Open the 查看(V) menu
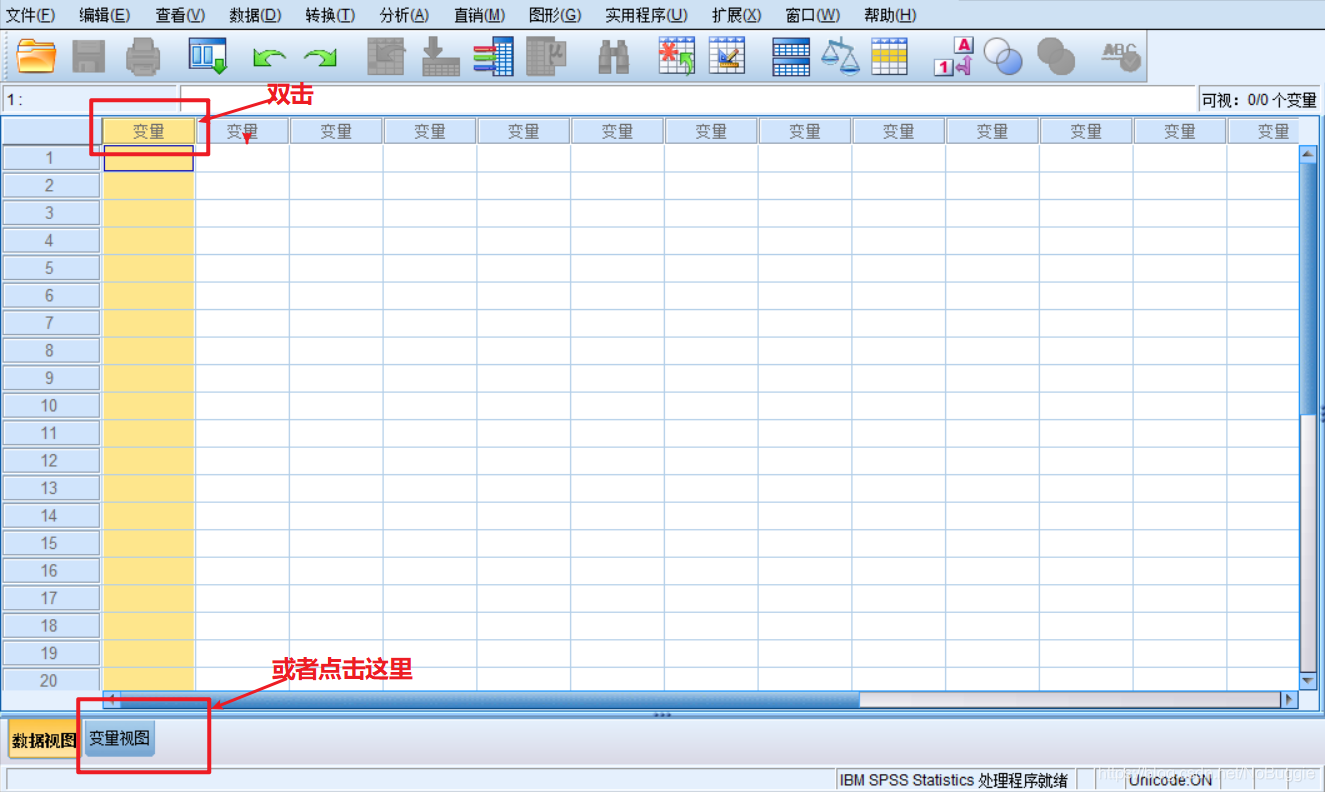1325x792 pixels. [180, 15]
